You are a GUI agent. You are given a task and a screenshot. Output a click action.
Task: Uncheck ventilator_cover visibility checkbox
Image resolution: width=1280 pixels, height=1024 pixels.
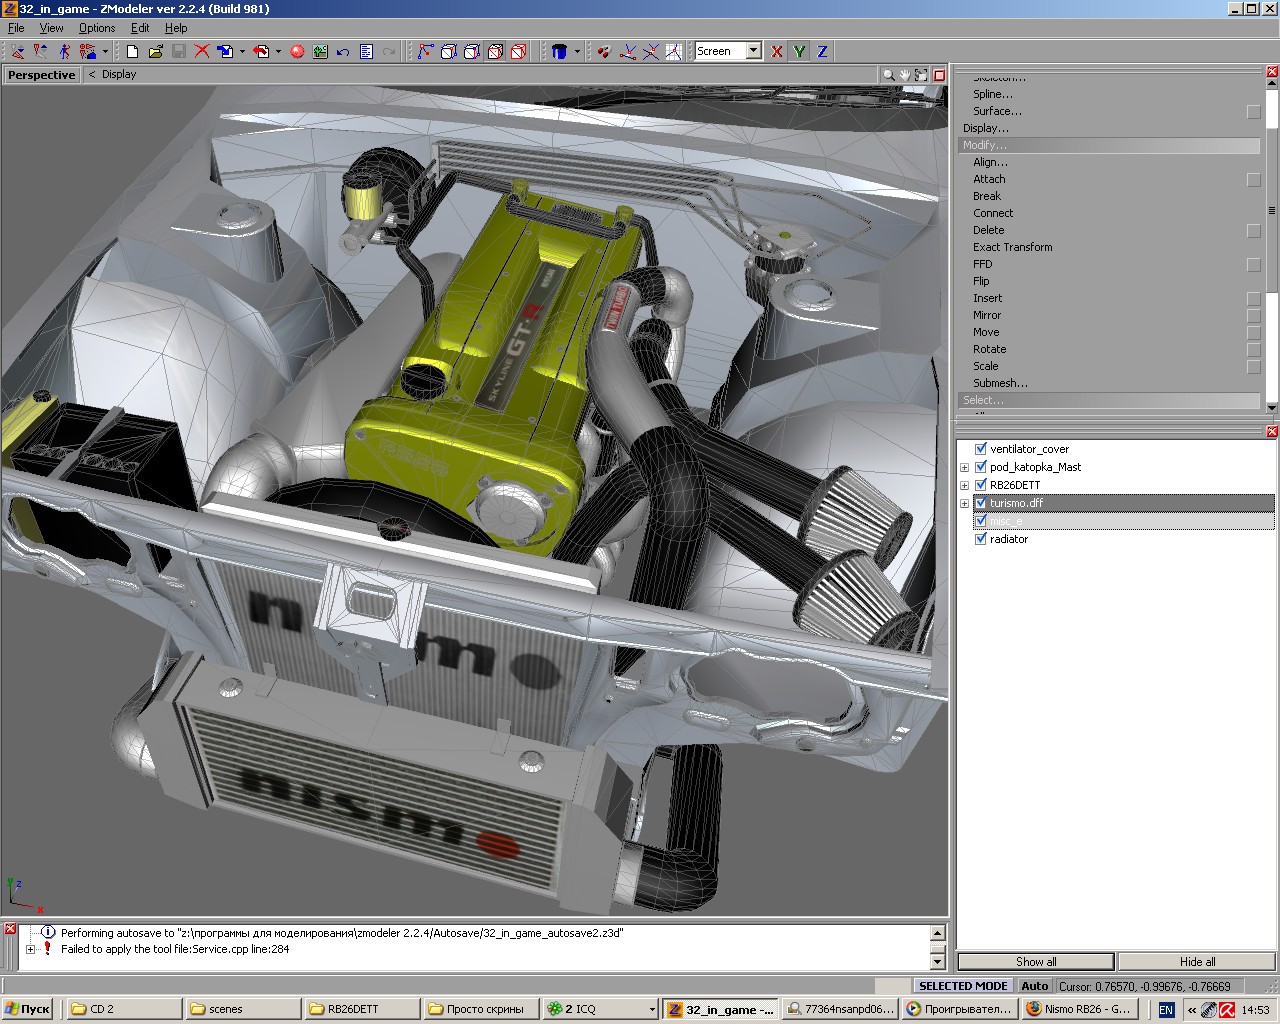(981, 449)
